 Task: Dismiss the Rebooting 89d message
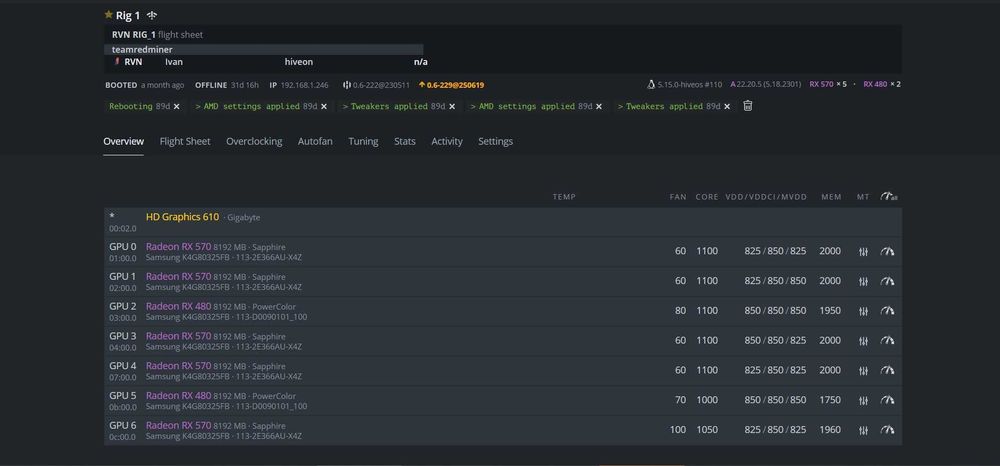177,106
